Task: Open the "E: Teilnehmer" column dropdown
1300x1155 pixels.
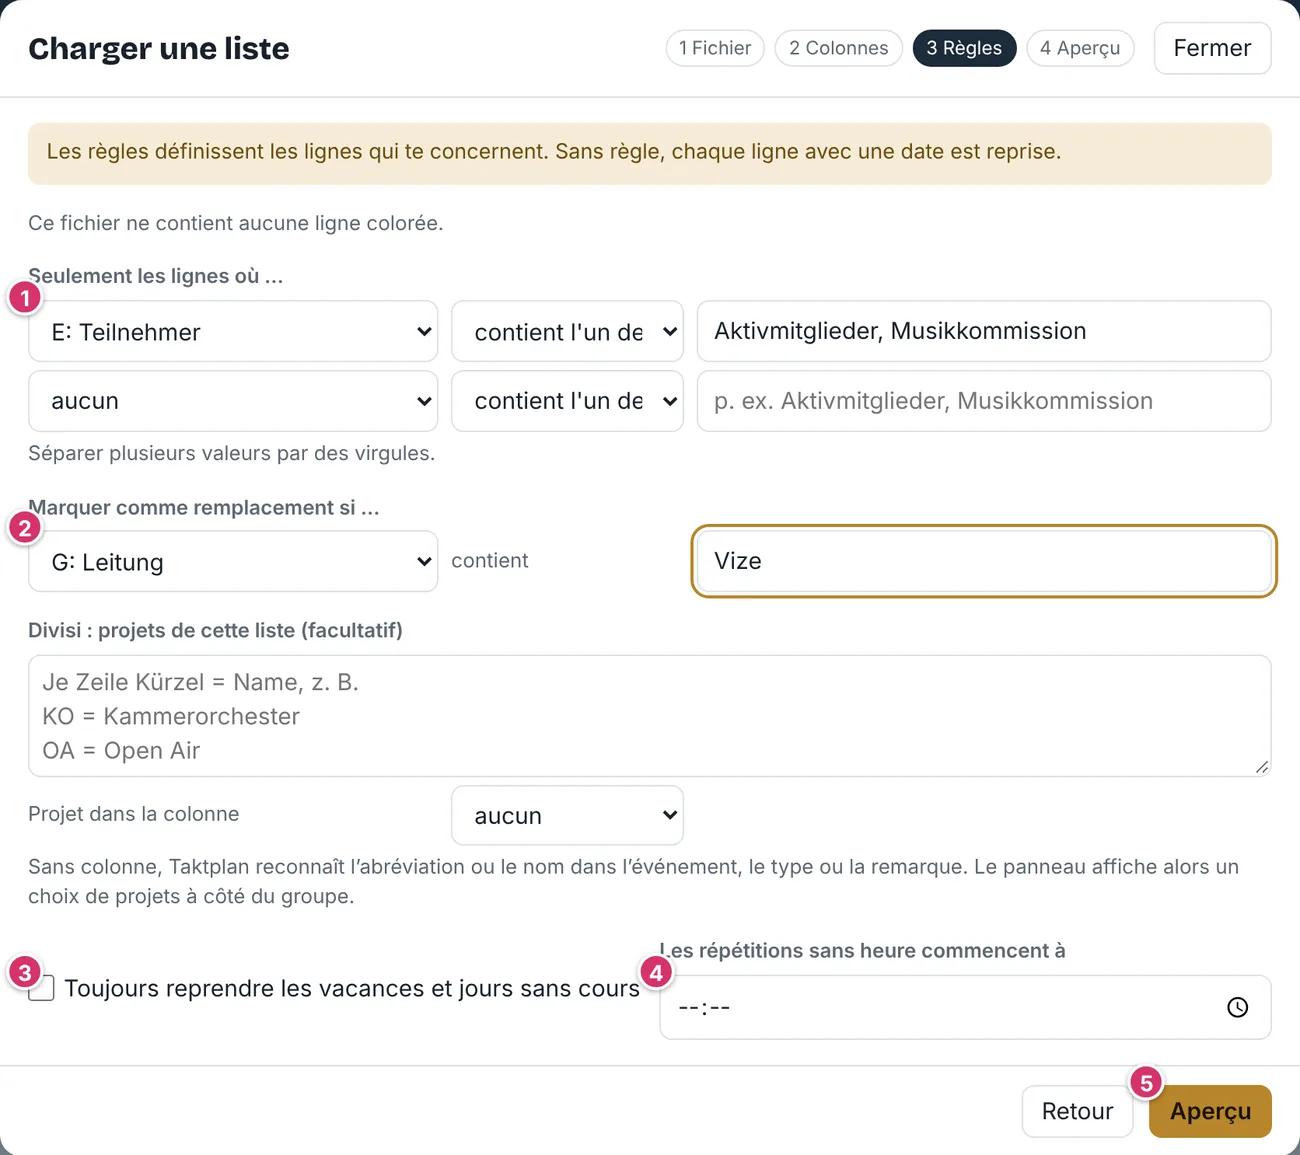Action: point(233,331)
